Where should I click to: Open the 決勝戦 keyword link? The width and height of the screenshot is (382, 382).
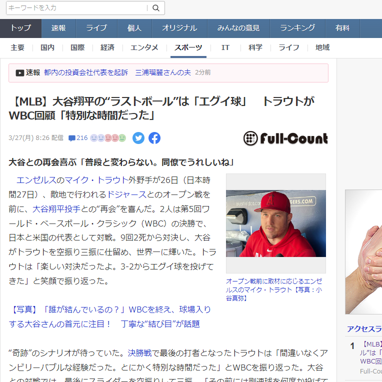coord(139,353)
